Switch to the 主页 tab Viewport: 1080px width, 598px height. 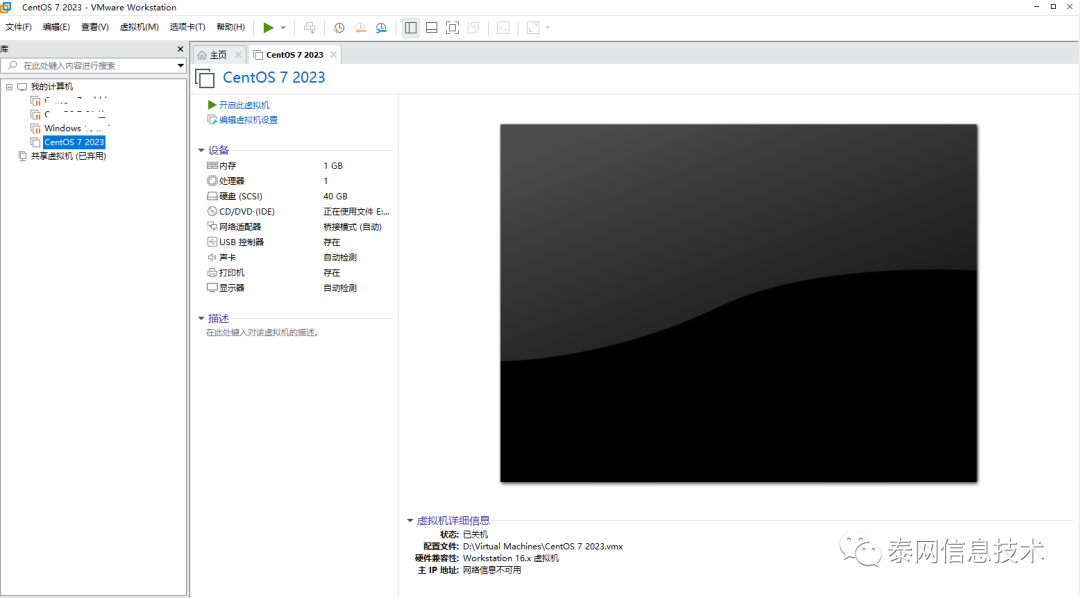click(x=218, y=54)
